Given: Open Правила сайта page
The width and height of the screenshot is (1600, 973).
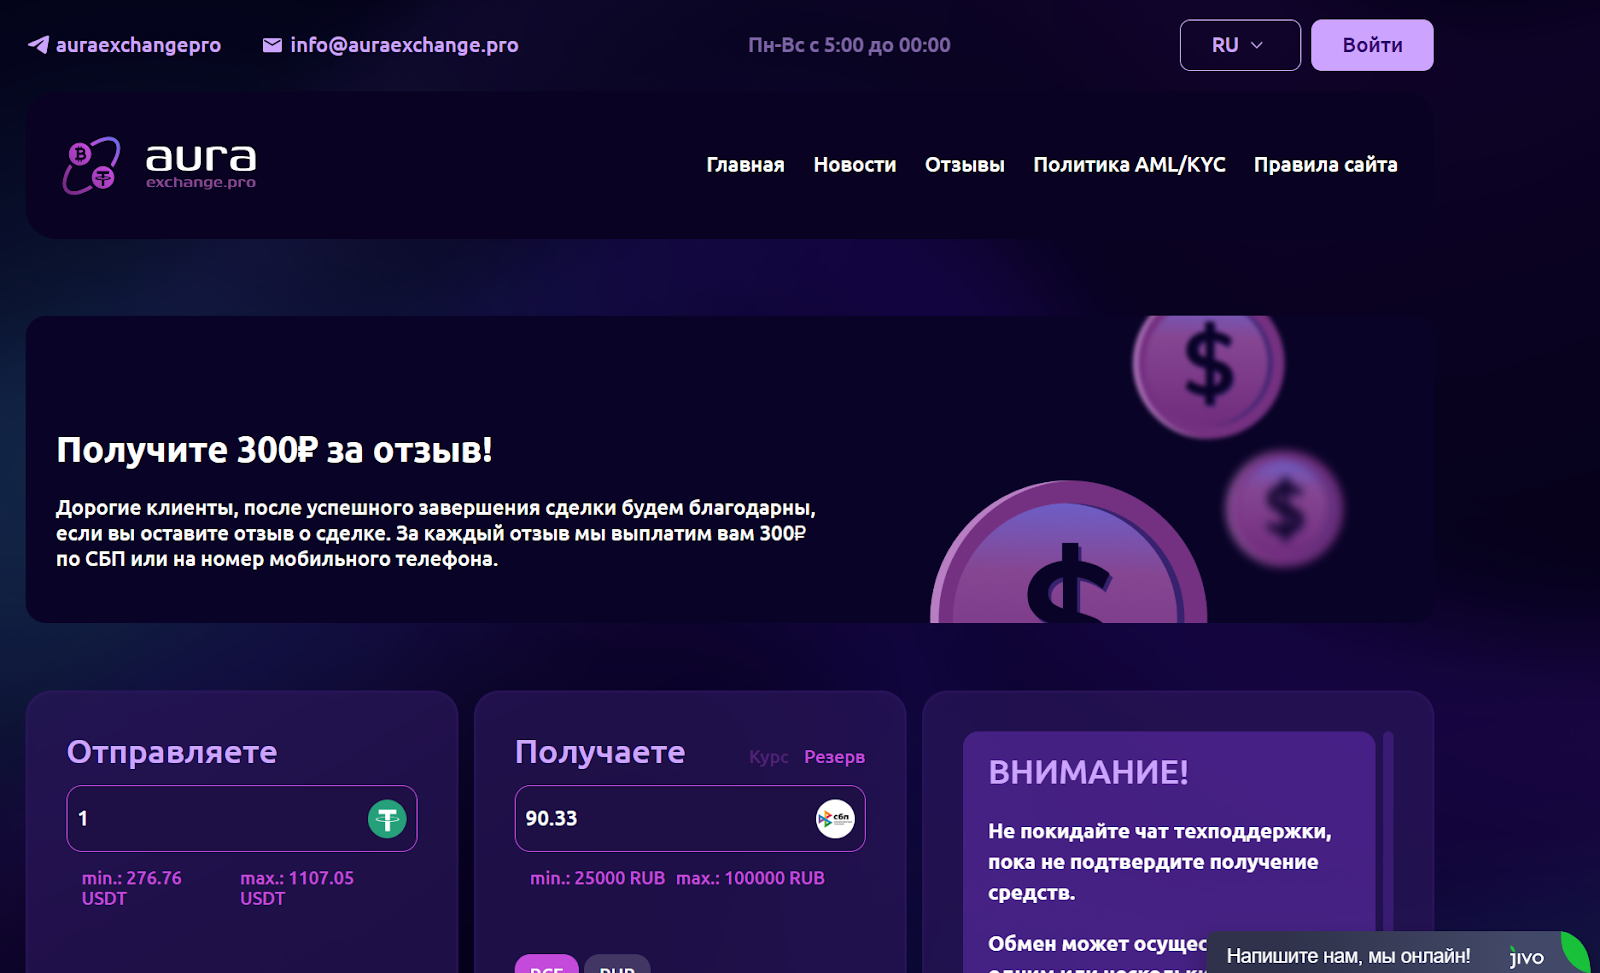Looking at the screenshot, I should [x=1325, y=165].
